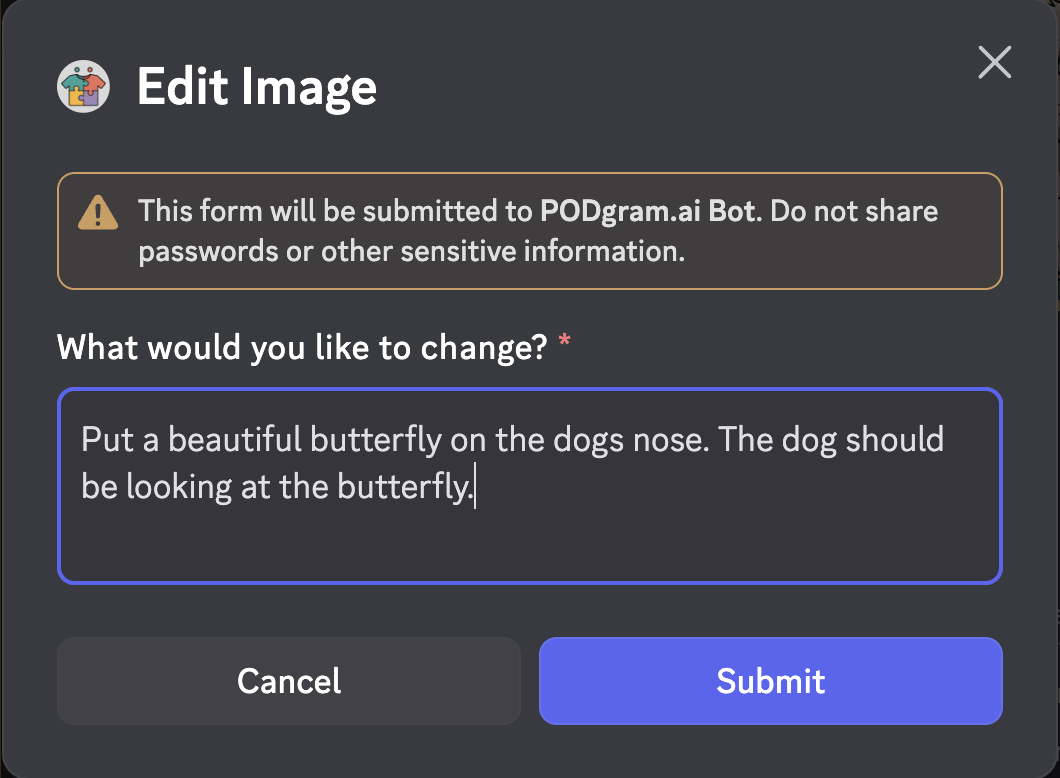Close the Edit Image dialog with X

pos(994,63)
